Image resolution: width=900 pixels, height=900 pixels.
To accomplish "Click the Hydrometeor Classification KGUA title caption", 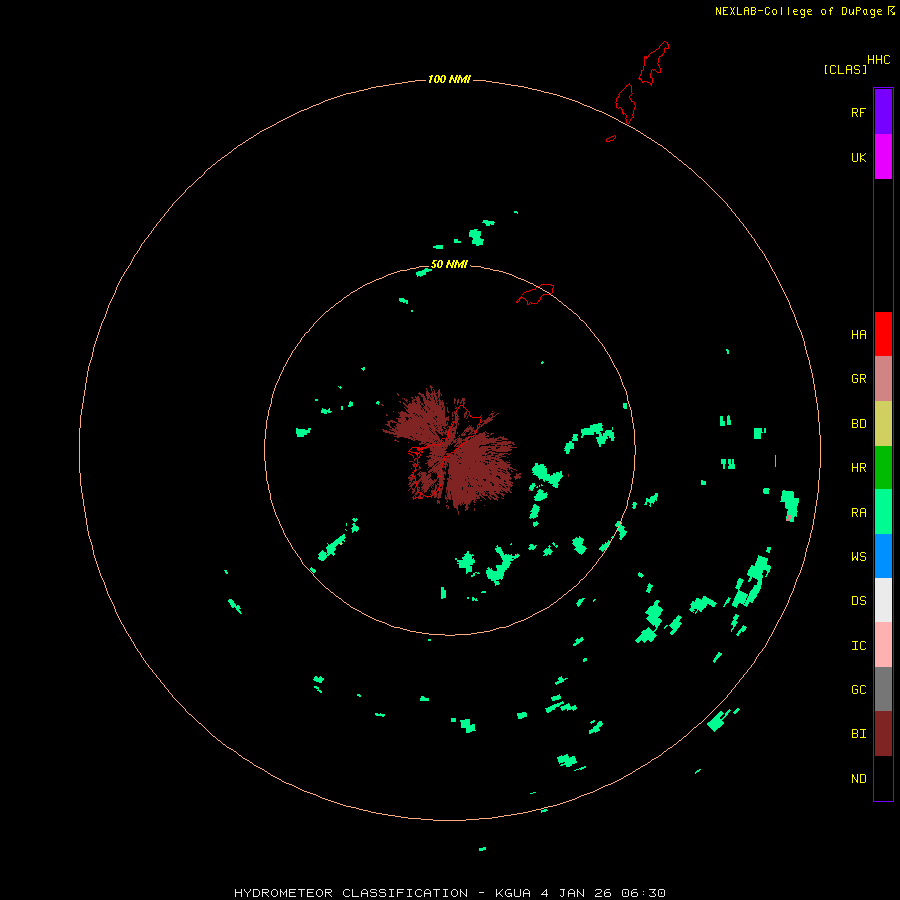I will coord(449,893).
